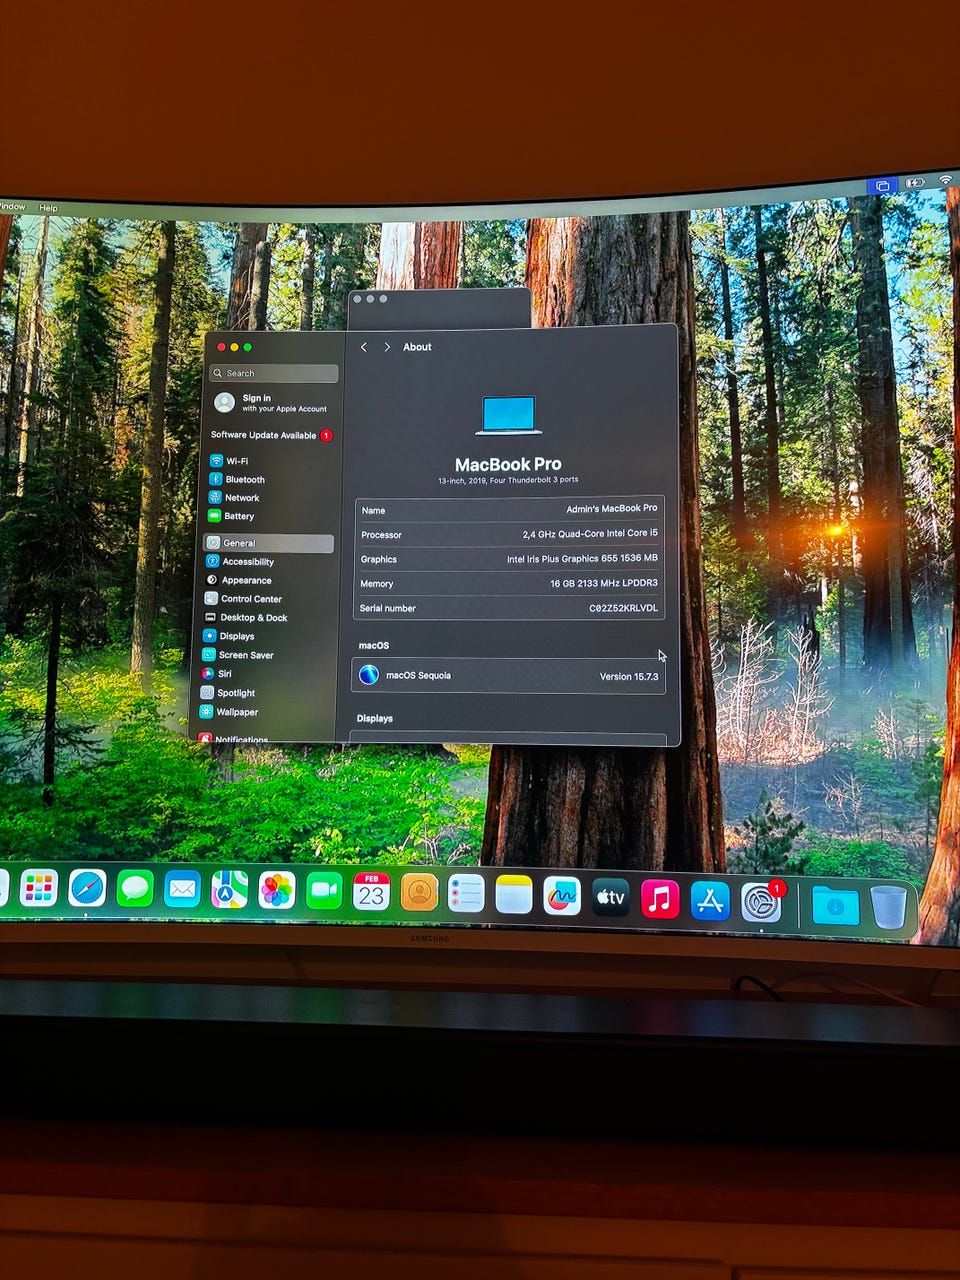This screenshot has height=1280, width=960.
Task: Open the Calendar showing Feb 23
Action: (371, 892)
